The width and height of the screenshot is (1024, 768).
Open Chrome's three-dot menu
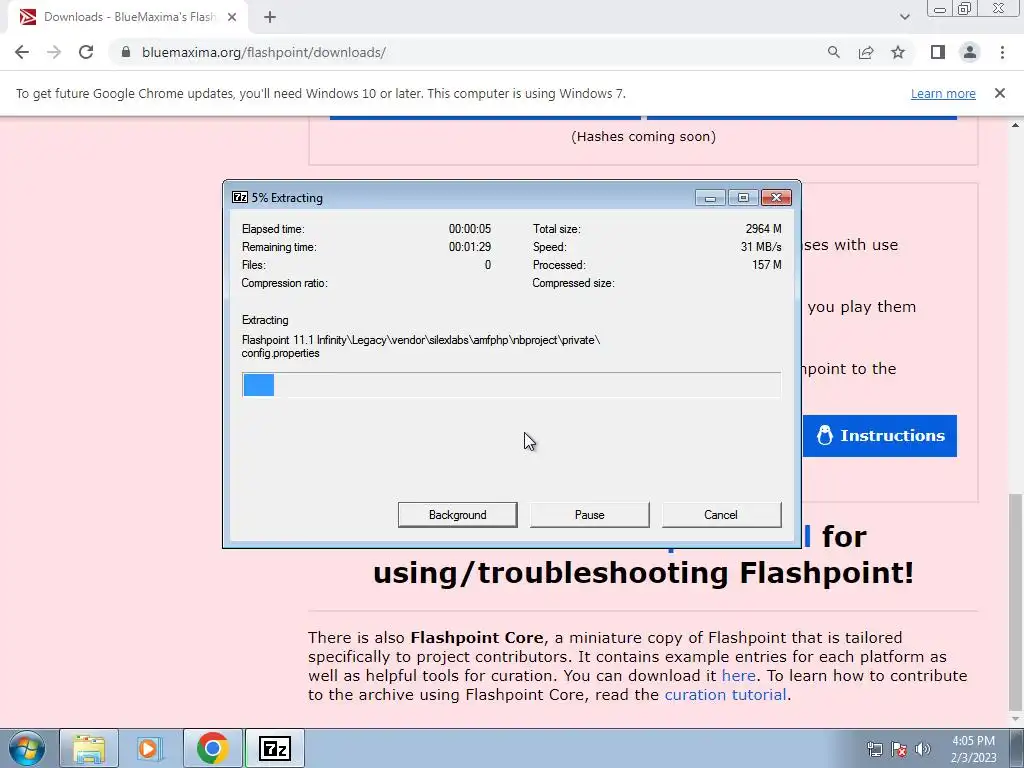click(1002, 52)
